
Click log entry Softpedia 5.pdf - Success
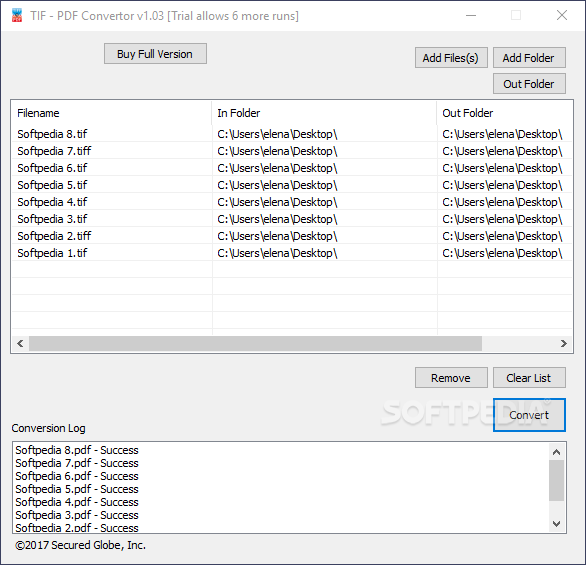tap(77, 489)
